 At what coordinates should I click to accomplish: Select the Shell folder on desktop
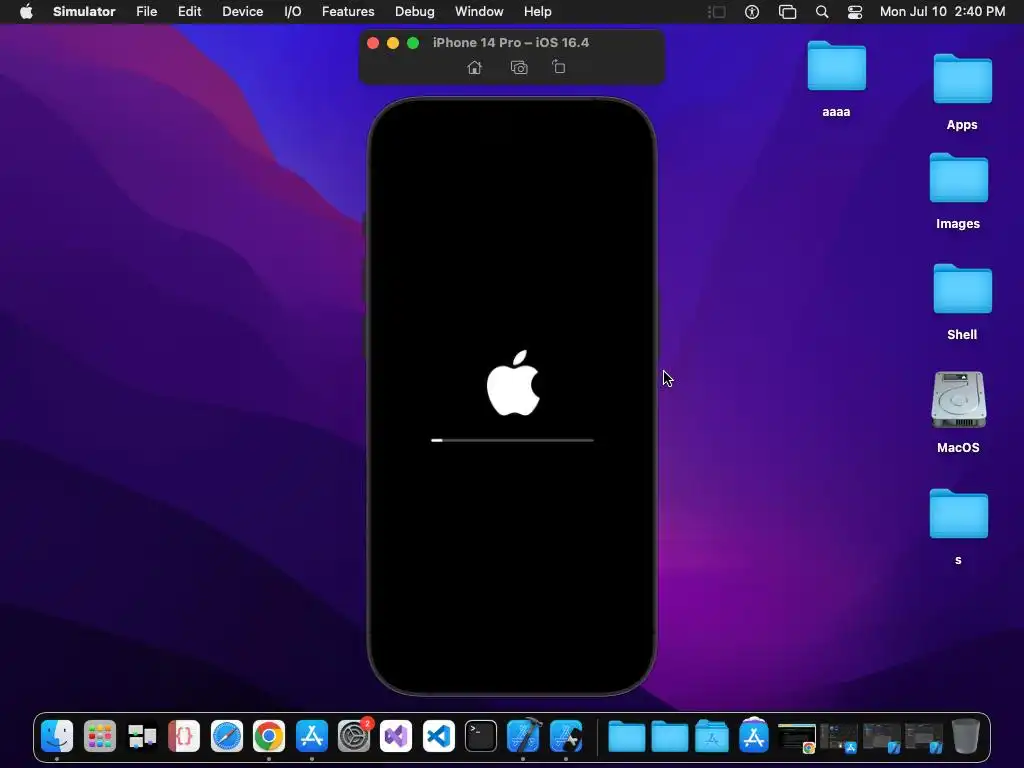coord(963,289)
